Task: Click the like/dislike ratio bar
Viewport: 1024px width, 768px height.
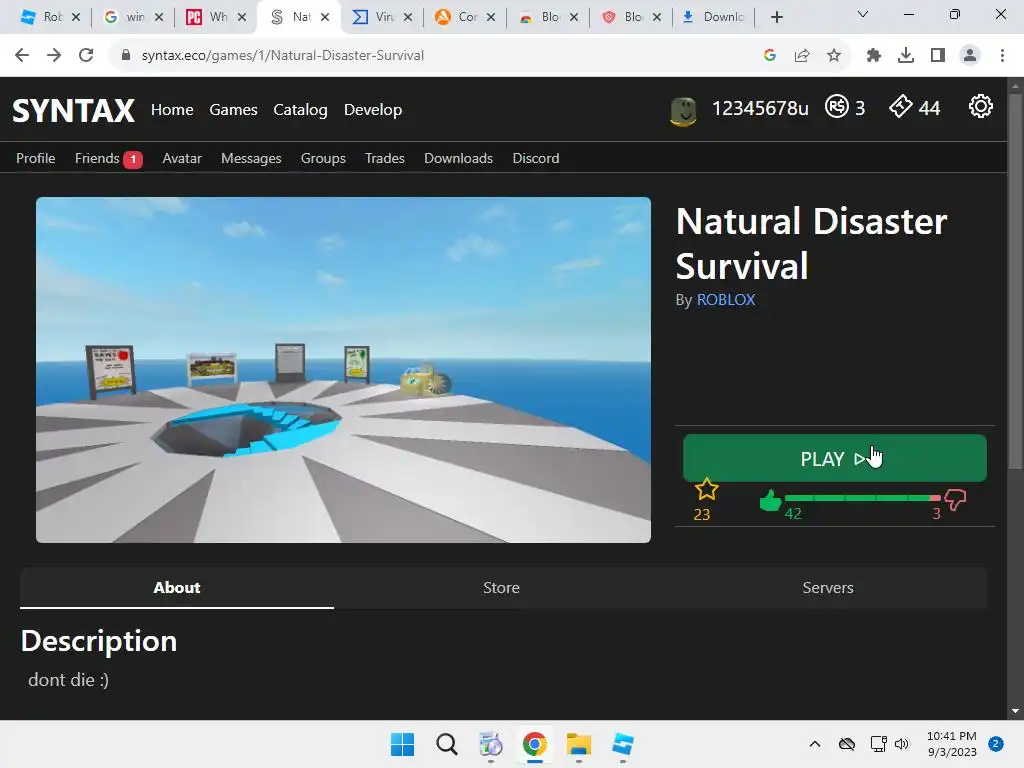Action: coord(863,498)
